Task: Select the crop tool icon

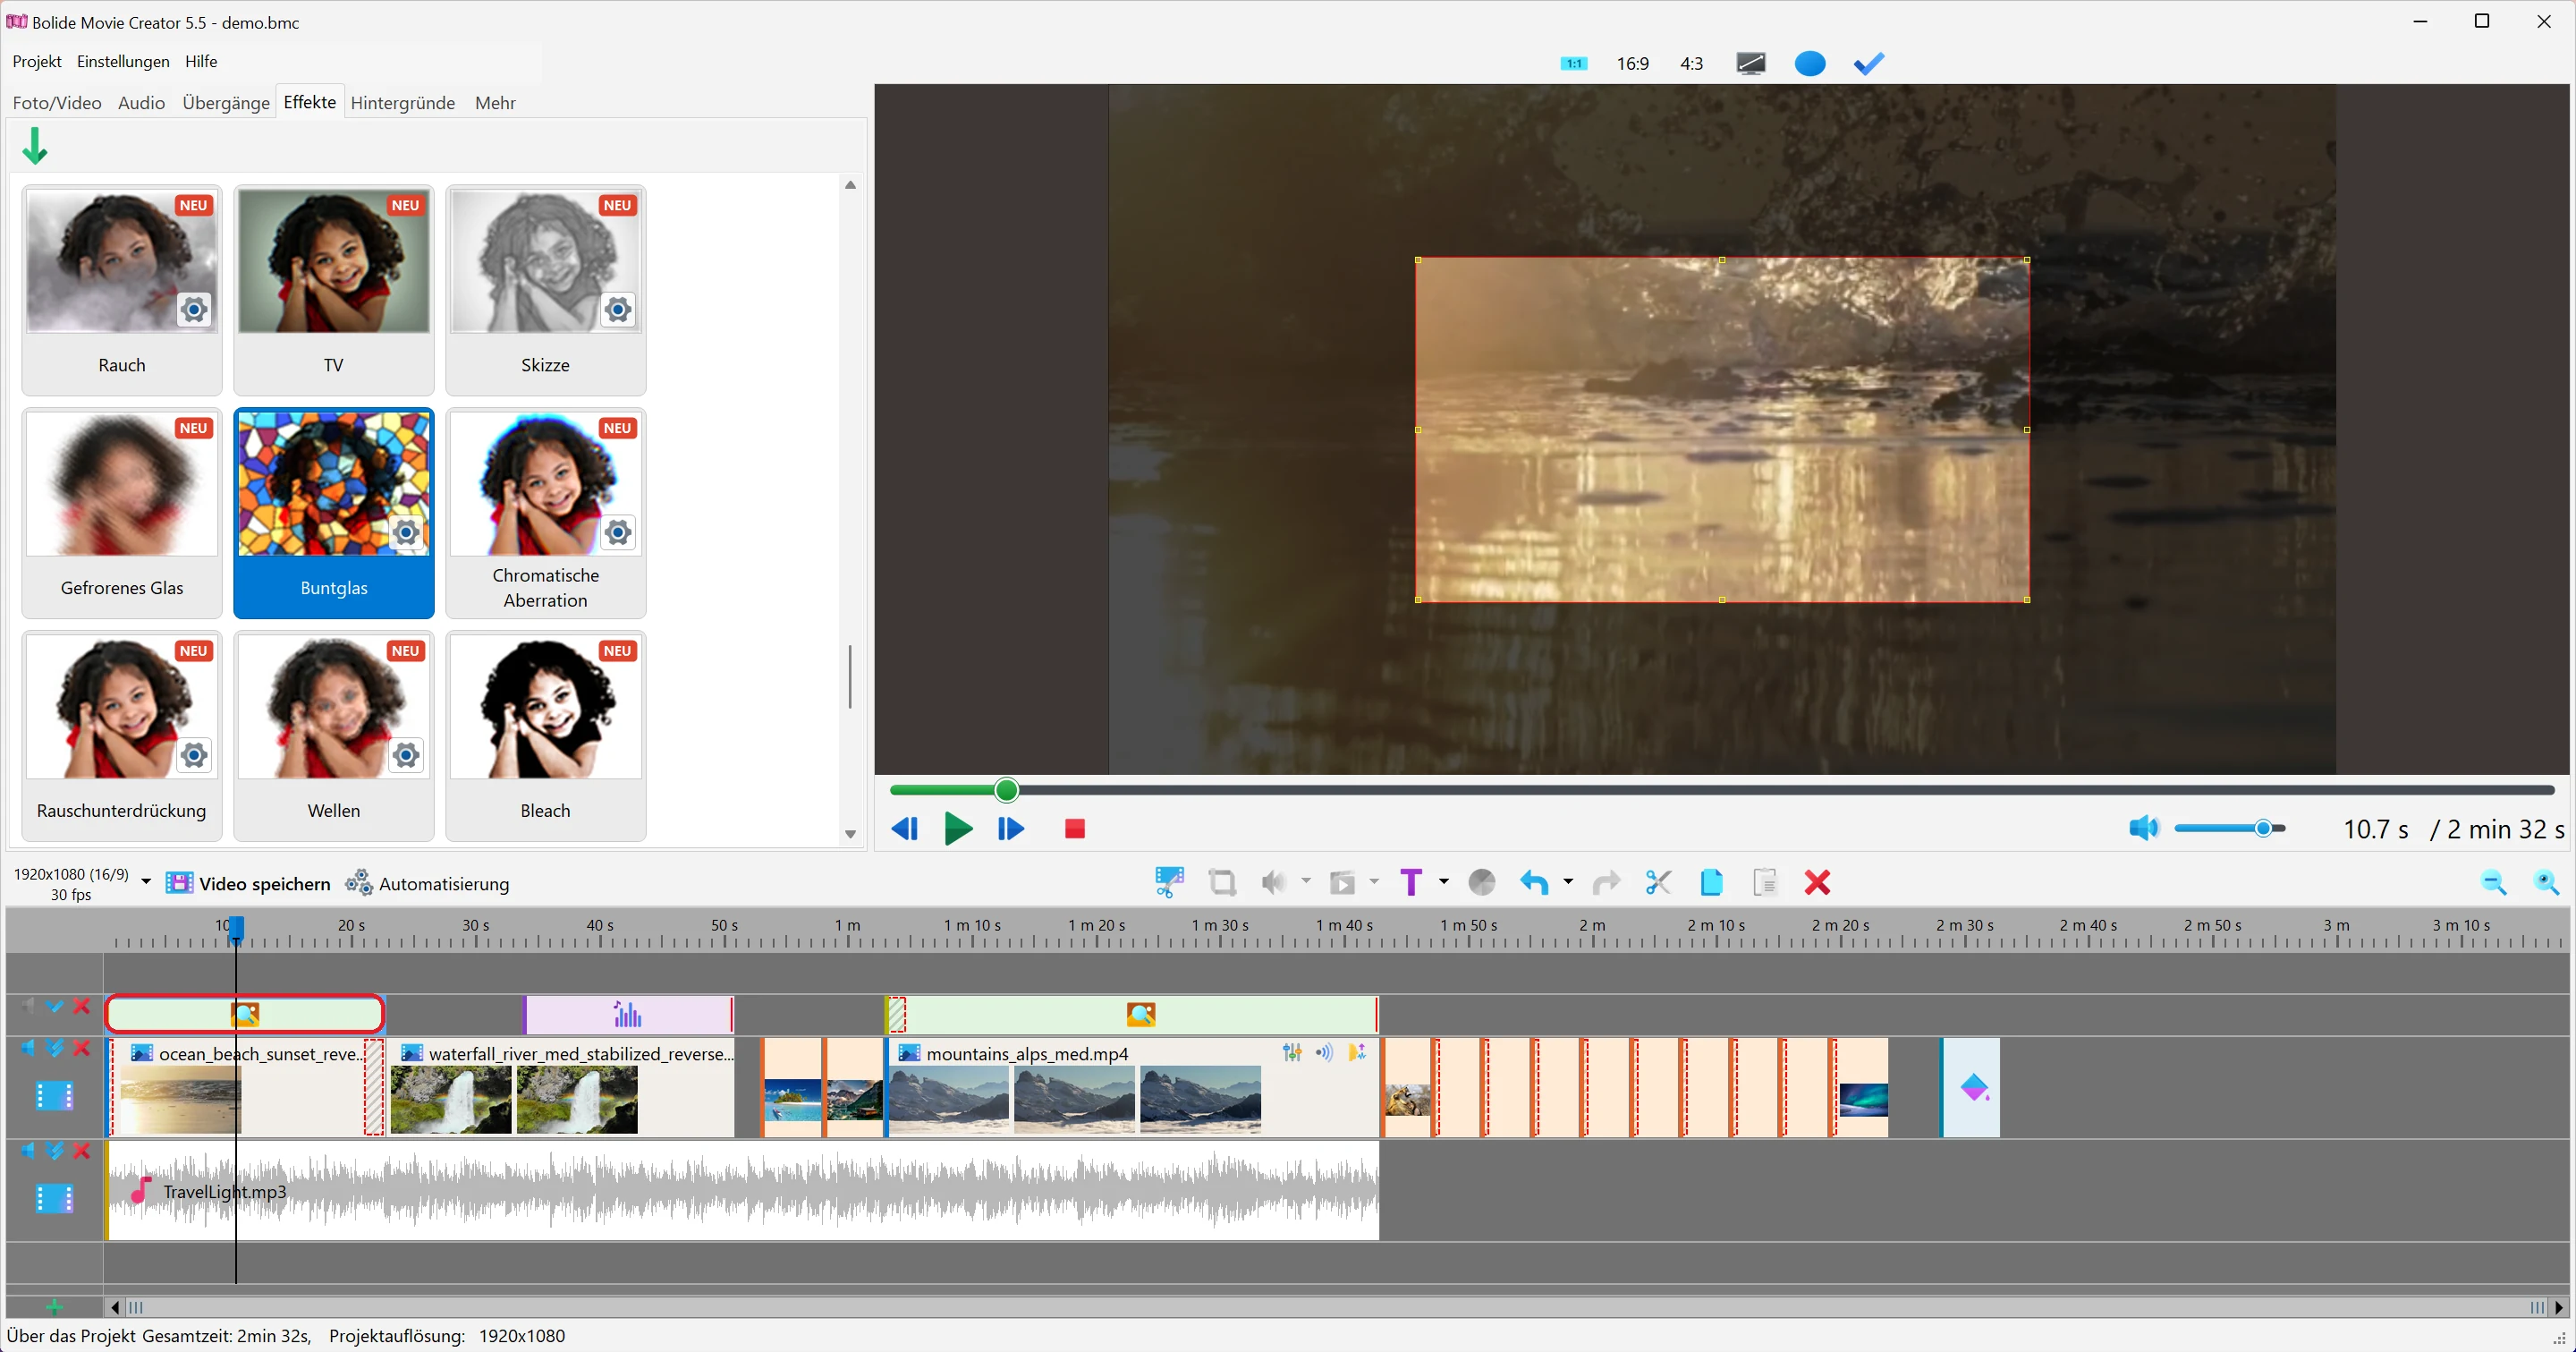Action: [1222, 882]
